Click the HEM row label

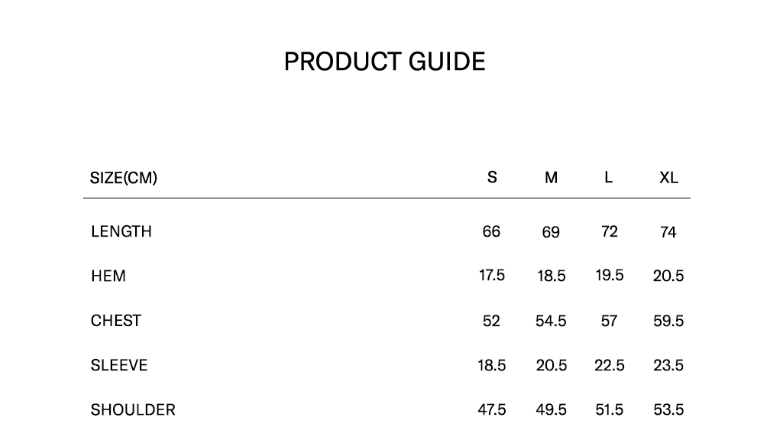tap(108, 276)
